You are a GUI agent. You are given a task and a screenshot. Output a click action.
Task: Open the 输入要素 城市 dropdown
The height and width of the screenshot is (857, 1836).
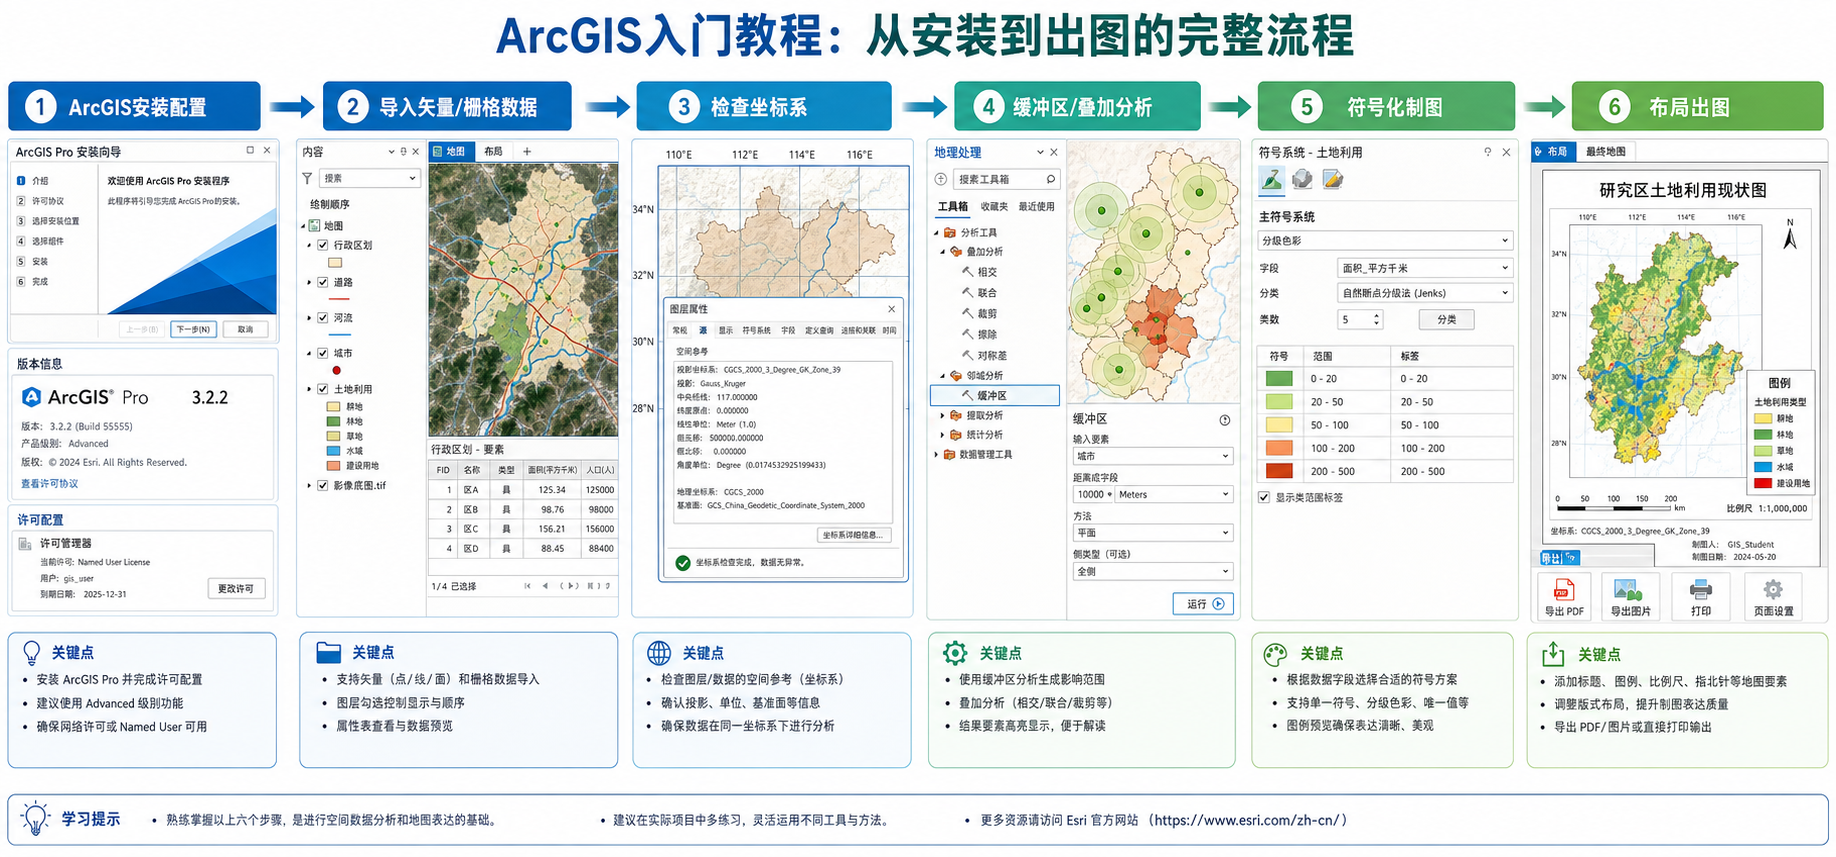point(1152,456)
